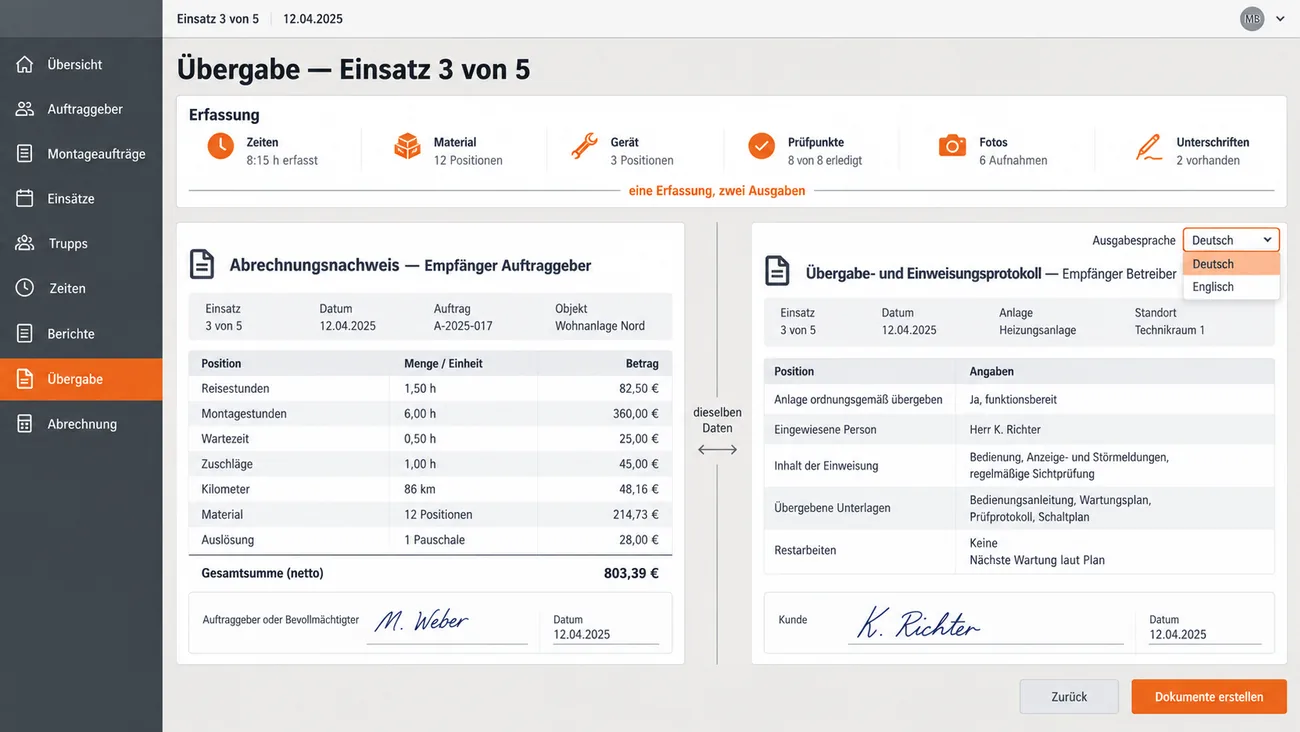1300x732 pixels.
Task: Click the Einsätze calendar icon
Action: coord(25,198)
